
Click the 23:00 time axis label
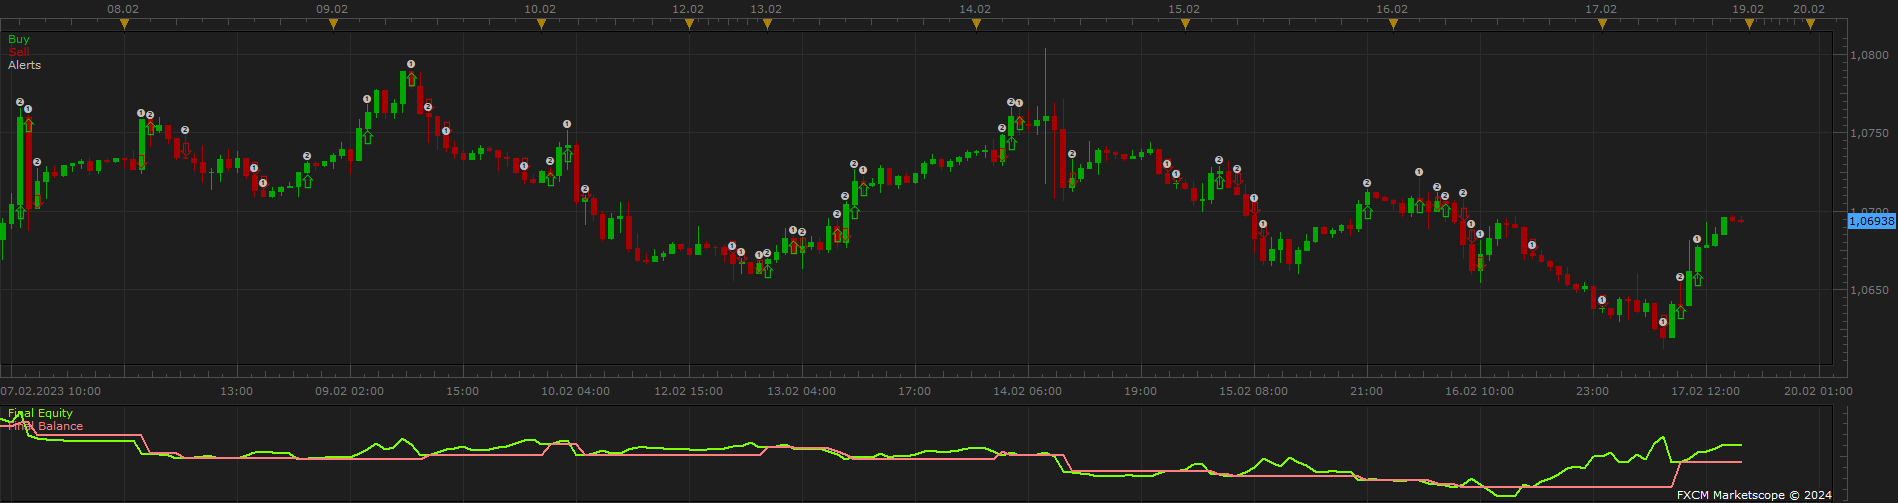1593,391
